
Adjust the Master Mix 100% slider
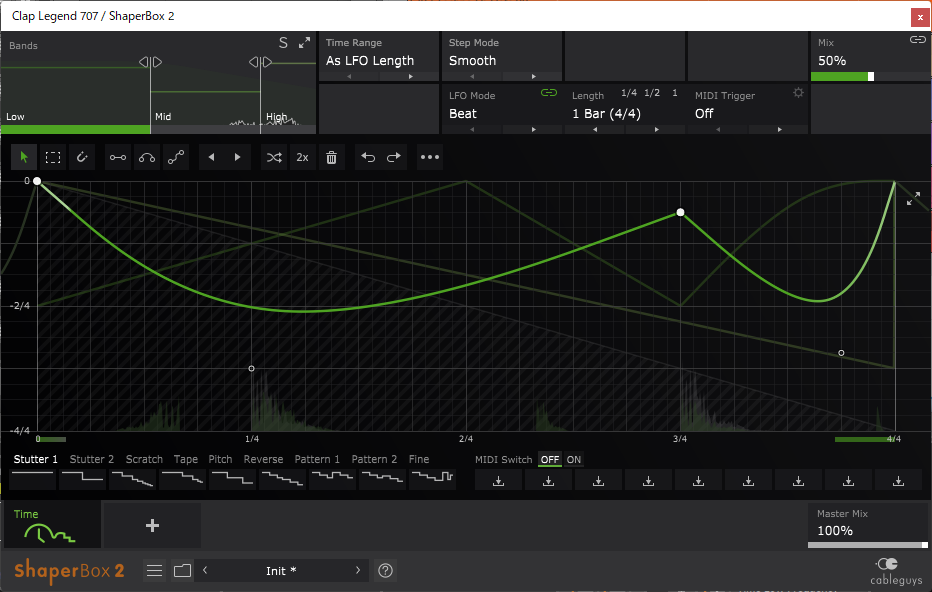tap(868, 545)
